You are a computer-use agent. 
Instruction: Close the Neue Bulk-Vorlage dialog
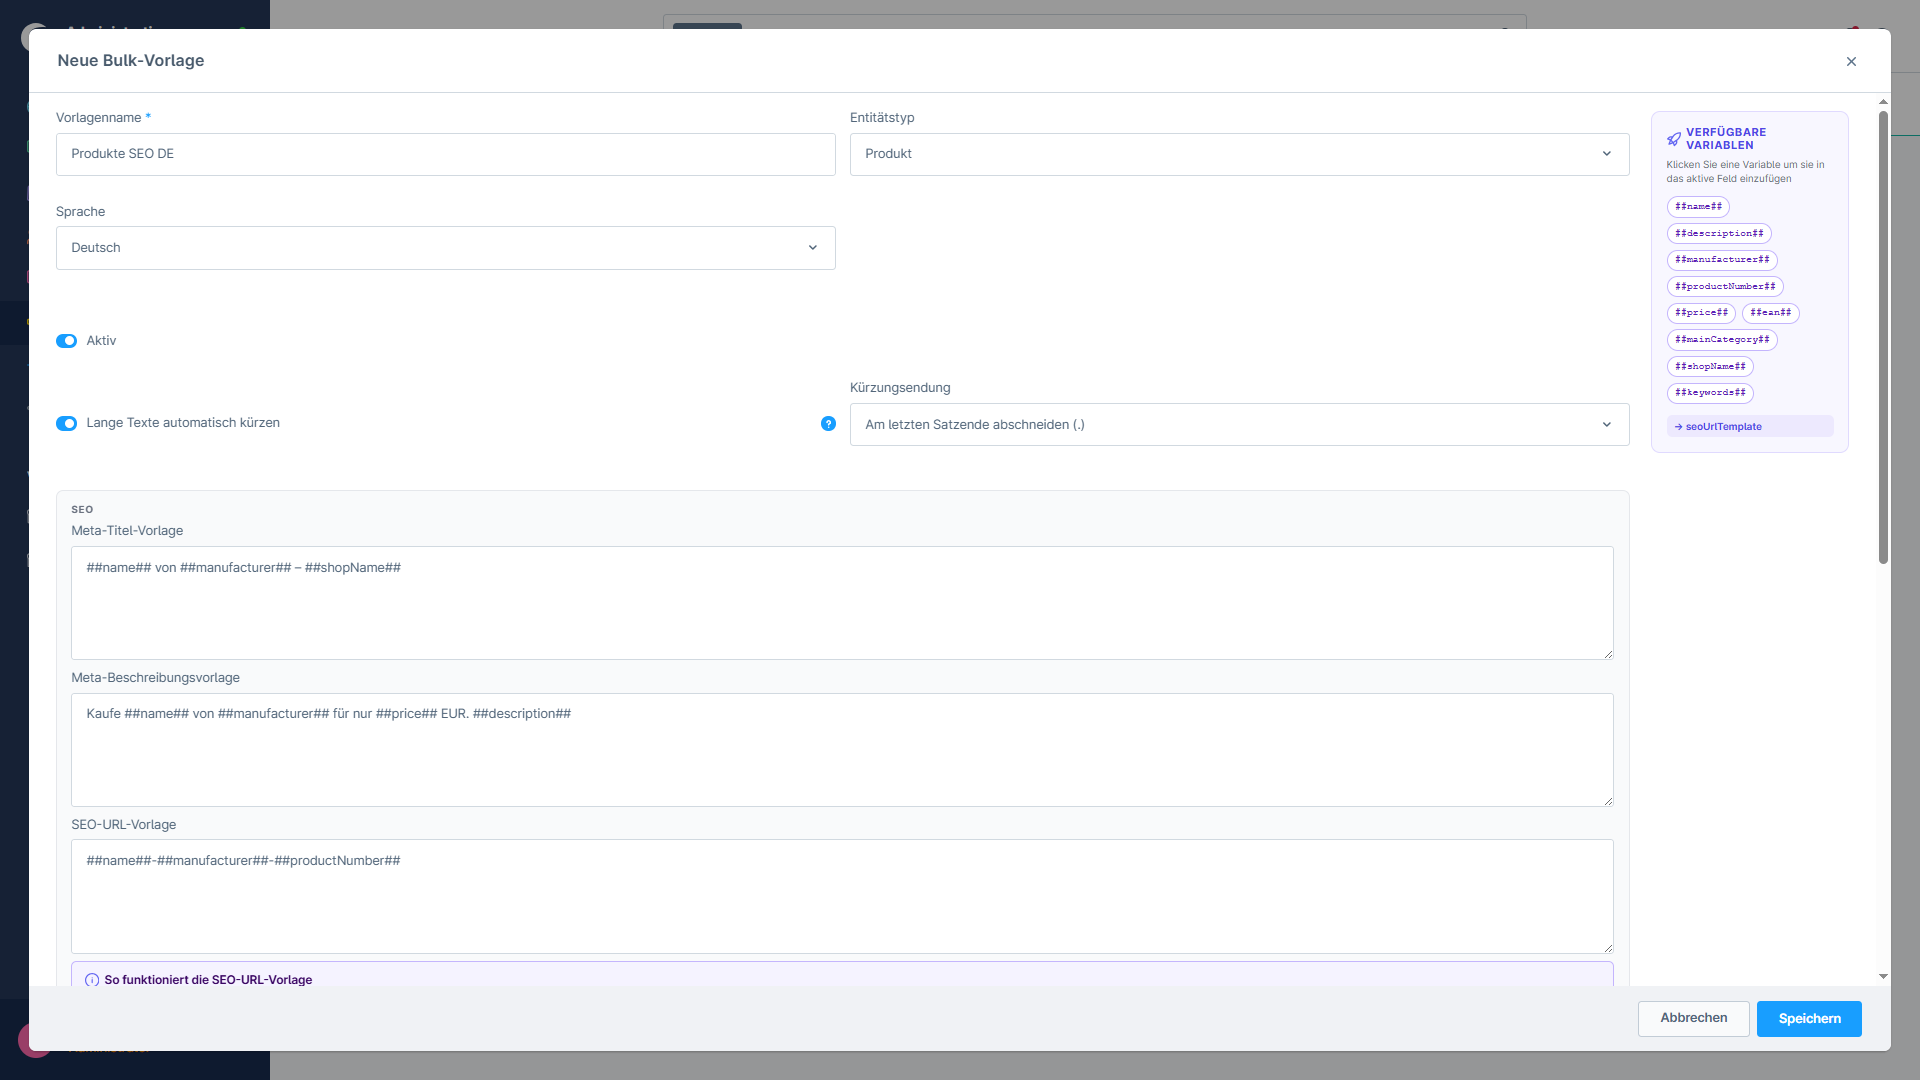1851,62
